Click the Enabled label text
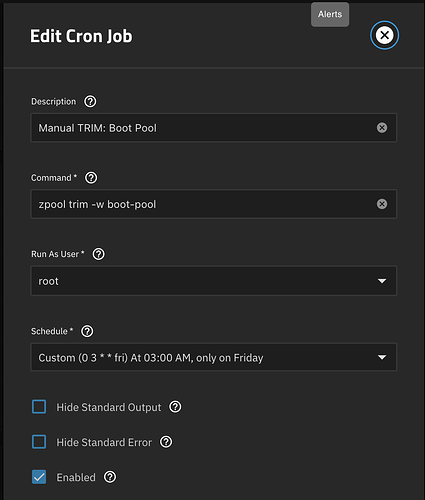Image resolution: width=425 pixels, height=500 pixels. point(76,477)
